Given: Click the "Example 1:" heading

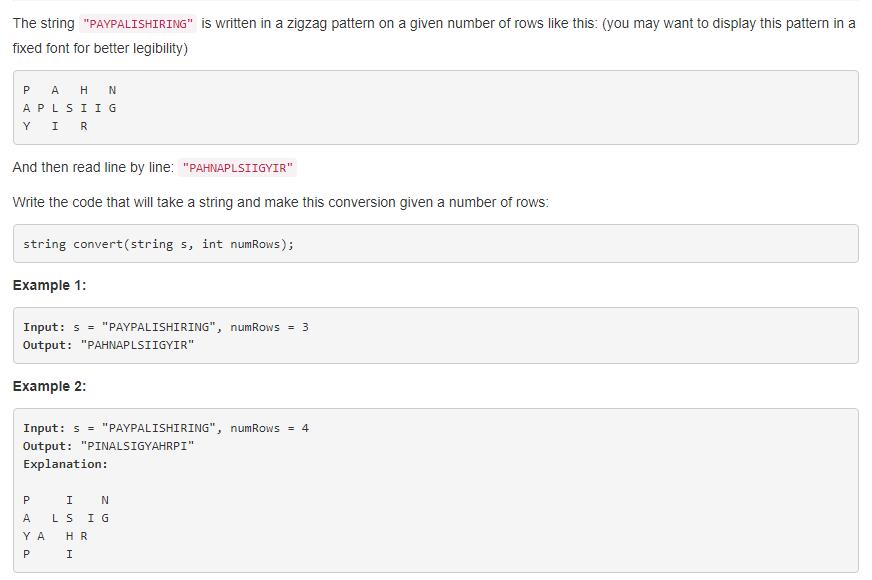Looking at the screenshot, I should click(x=49, y=286).
